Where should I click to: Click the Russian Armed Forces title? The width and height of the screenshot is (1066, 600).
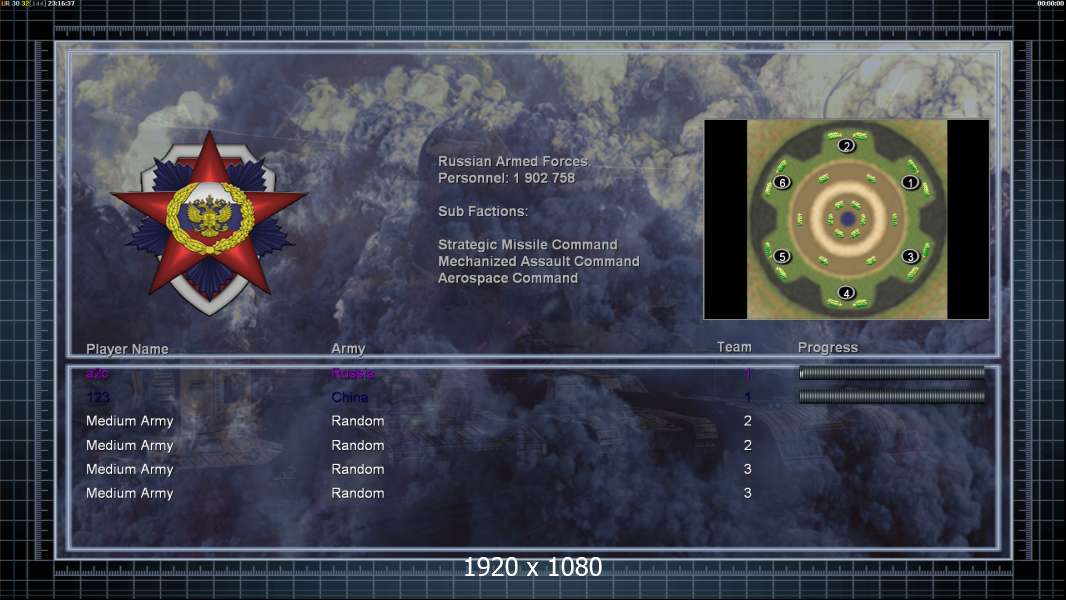(514, 161)
